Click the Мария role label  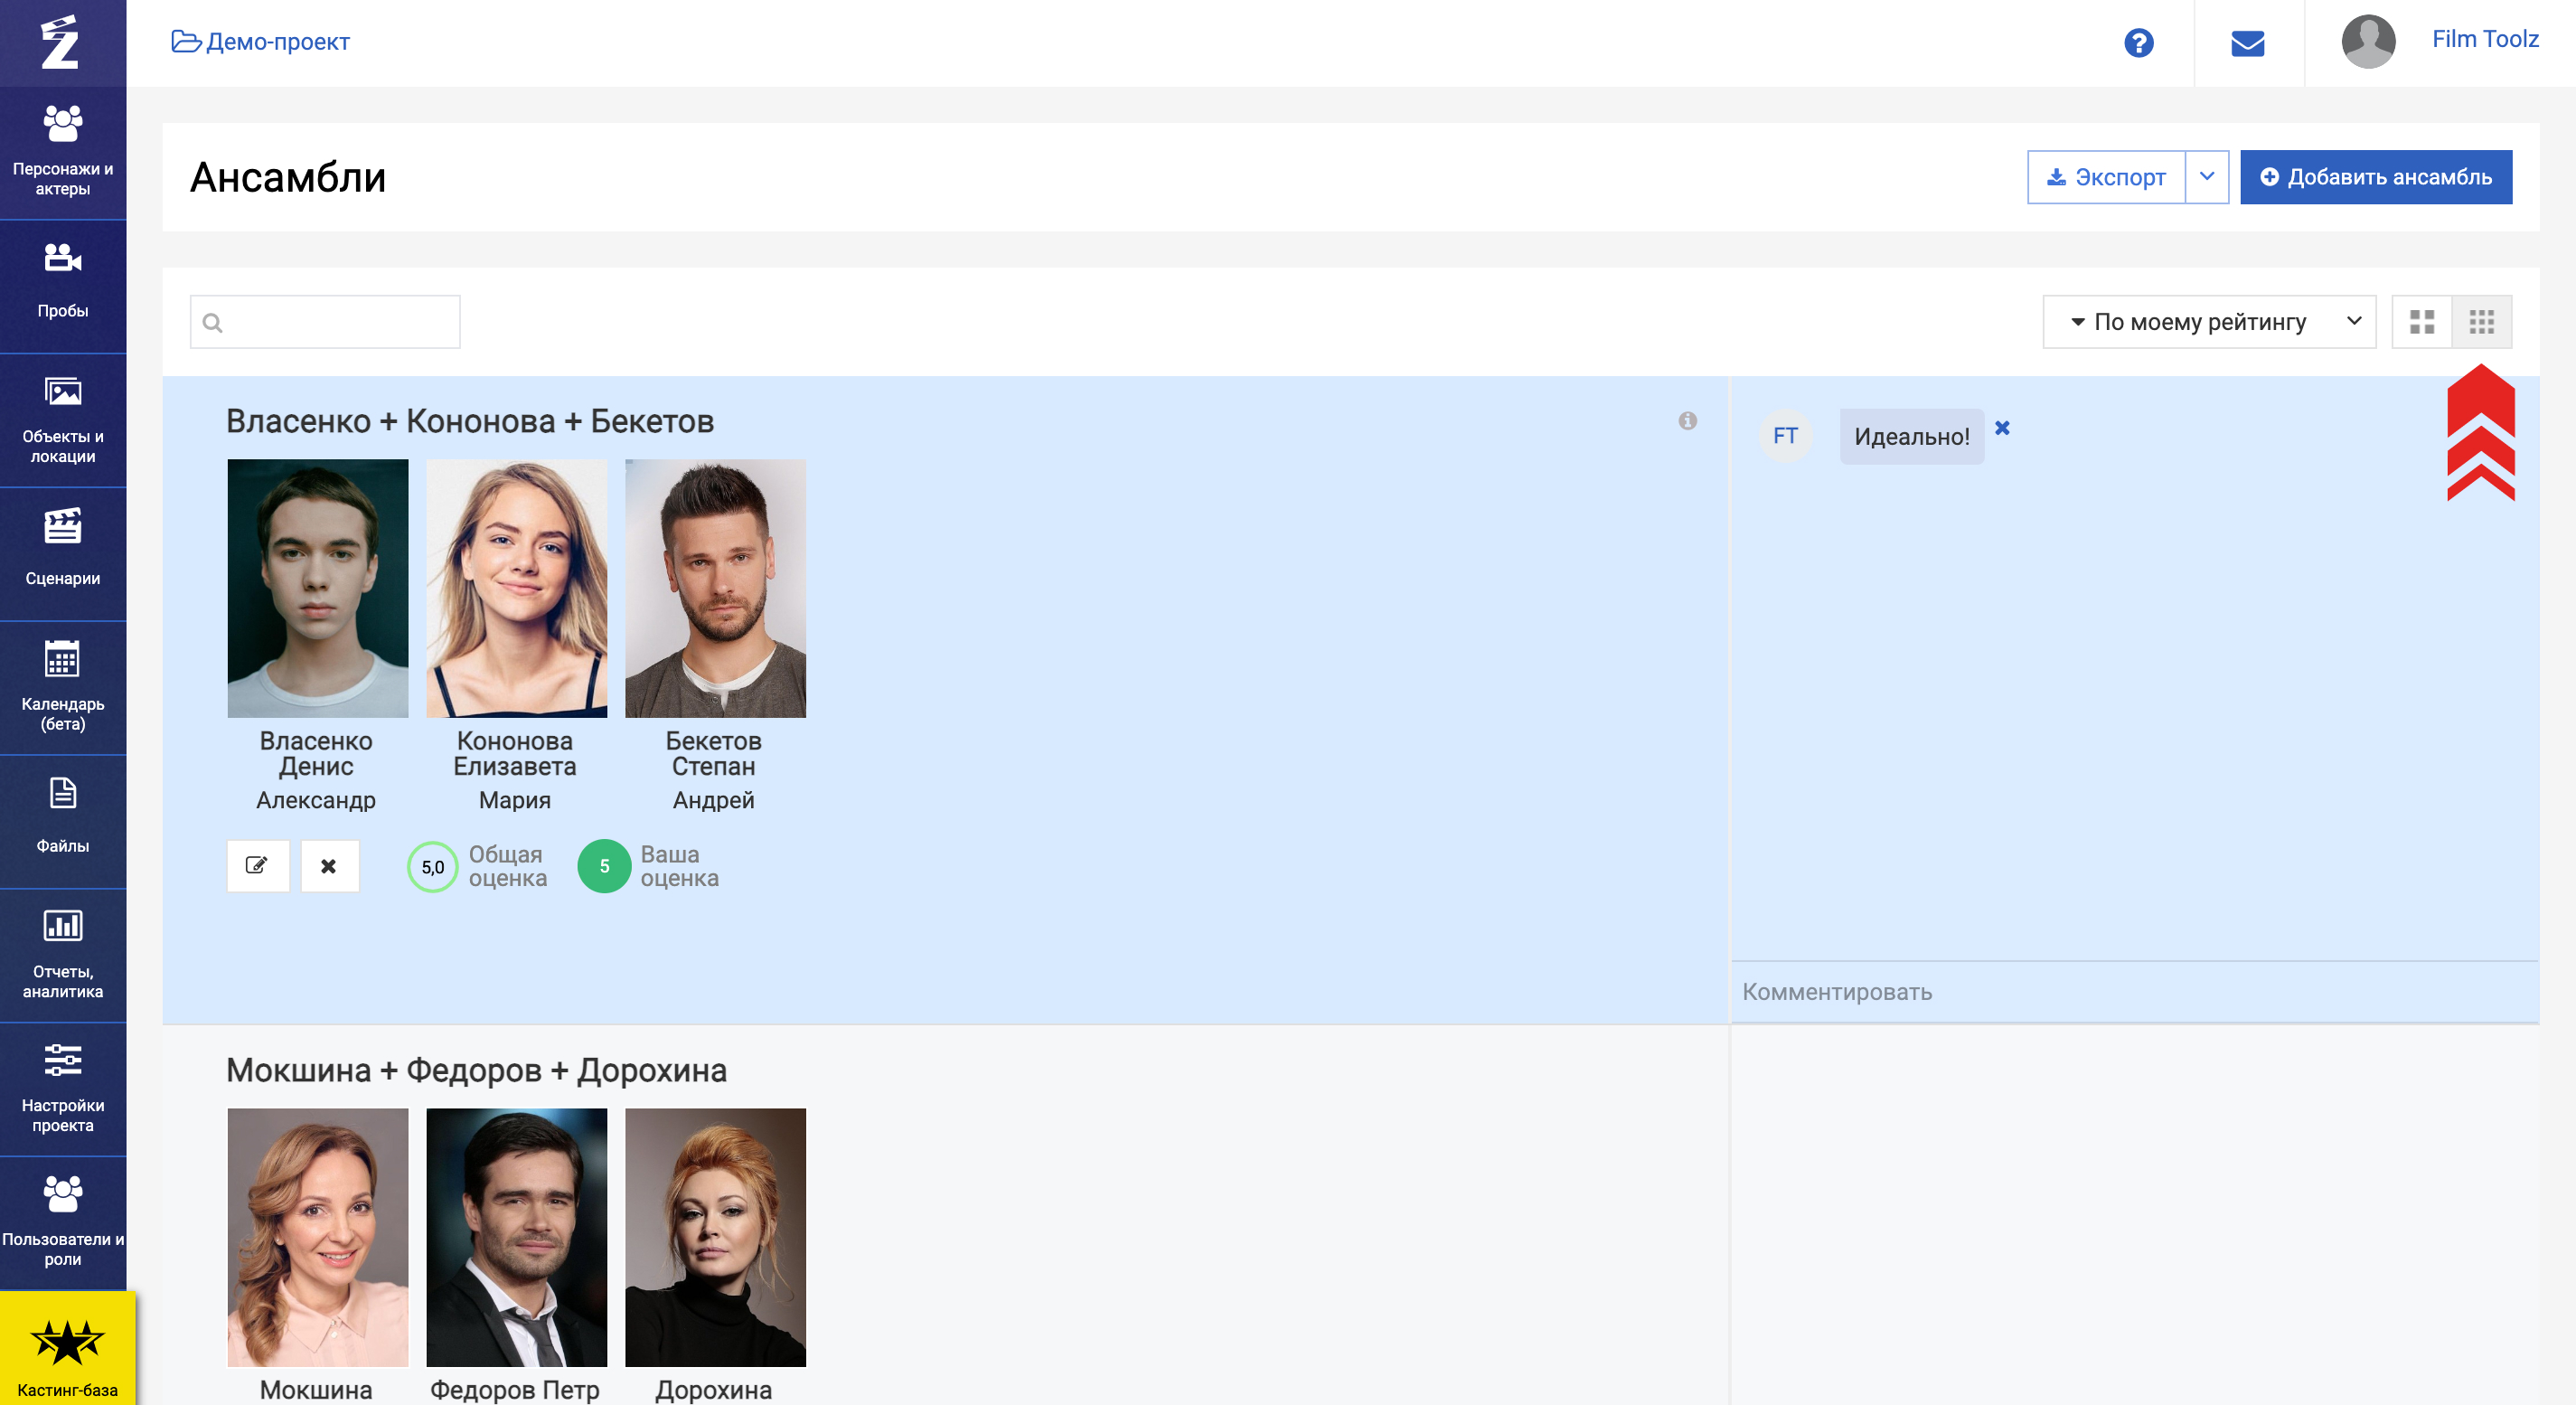coord(514,800)
